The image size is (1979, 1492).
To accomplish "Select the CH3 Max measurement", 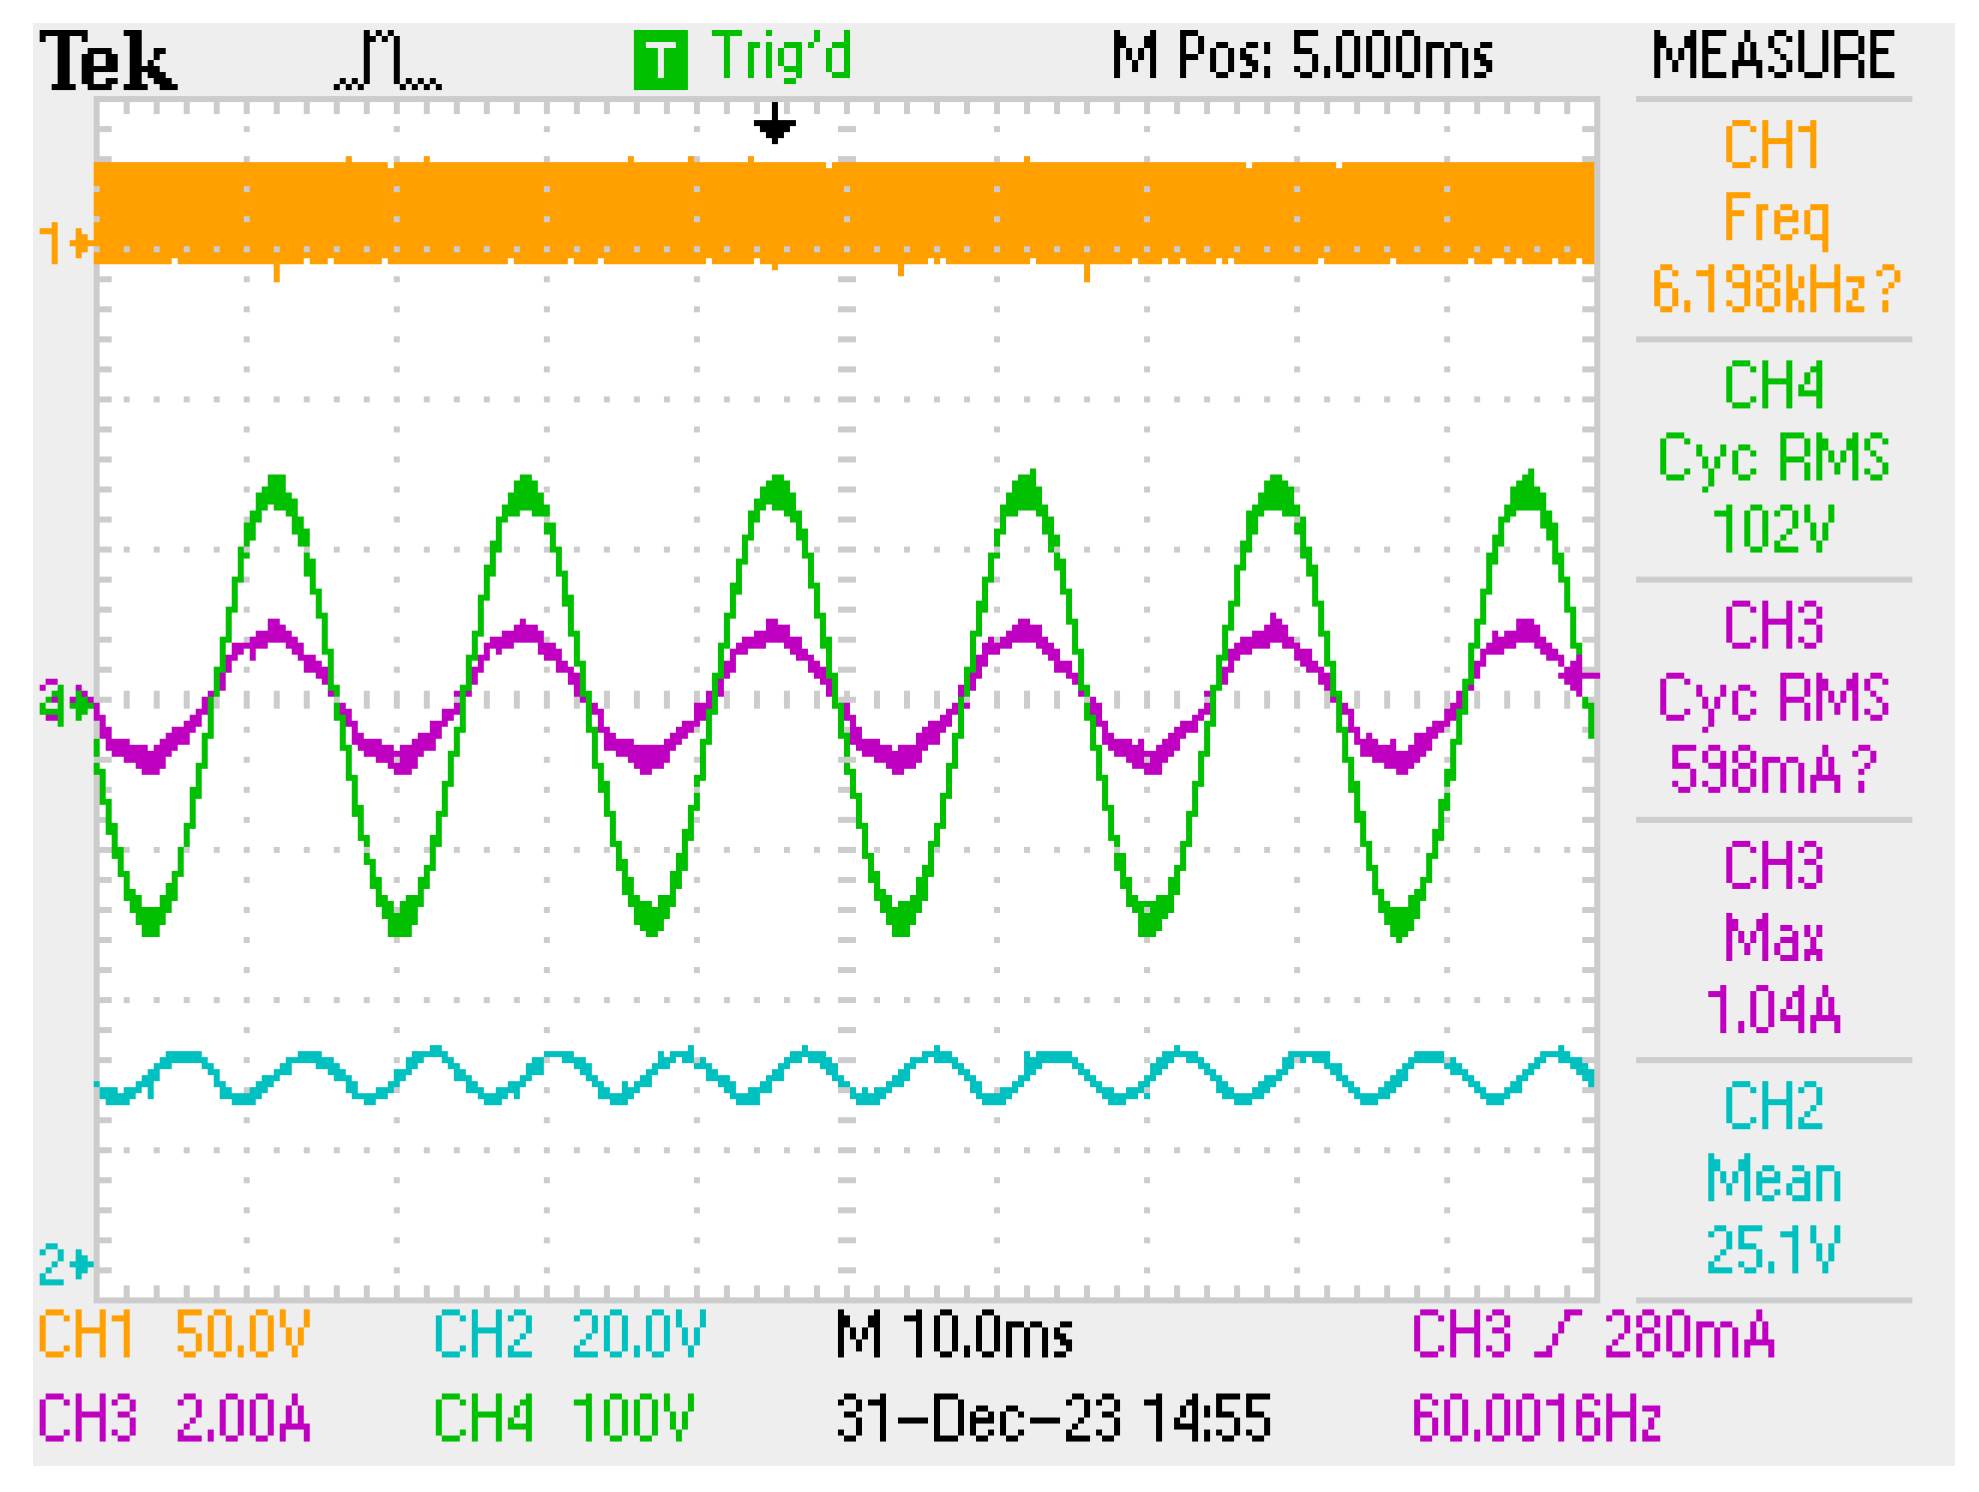I will 1773,938.
